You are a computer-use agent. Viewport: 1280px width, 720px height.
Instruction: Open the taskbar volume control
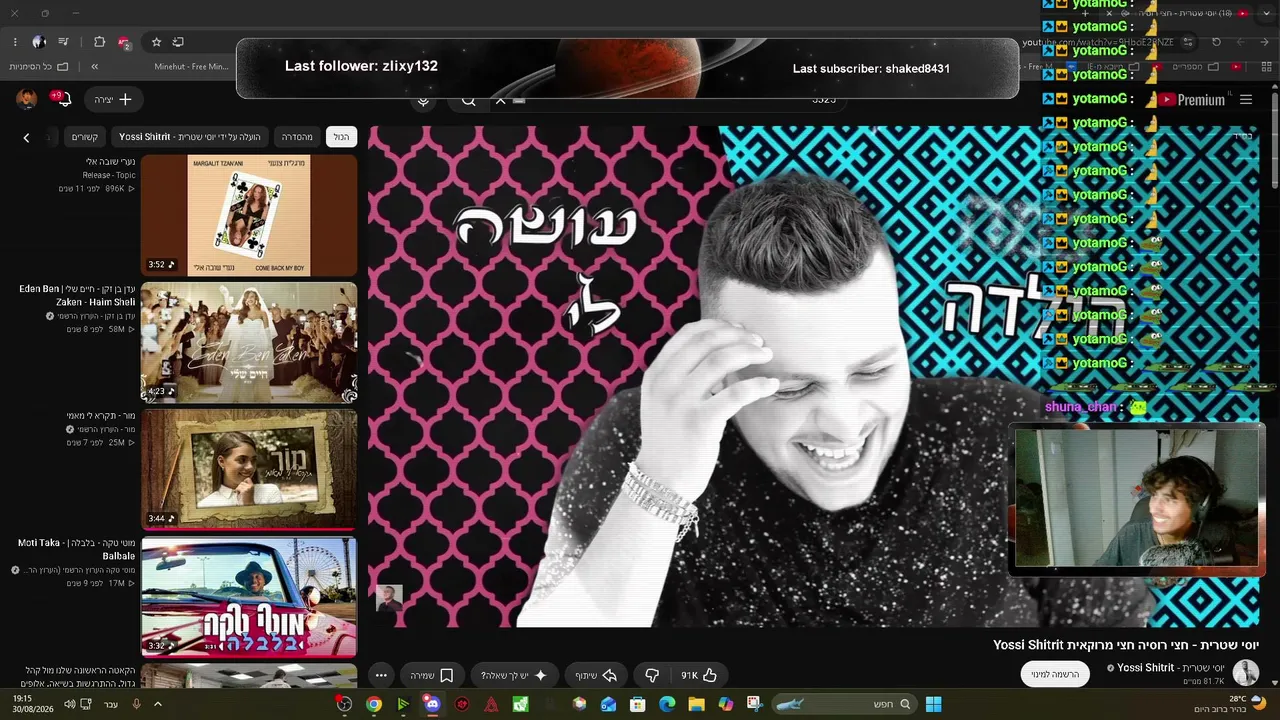pos(69,704)
